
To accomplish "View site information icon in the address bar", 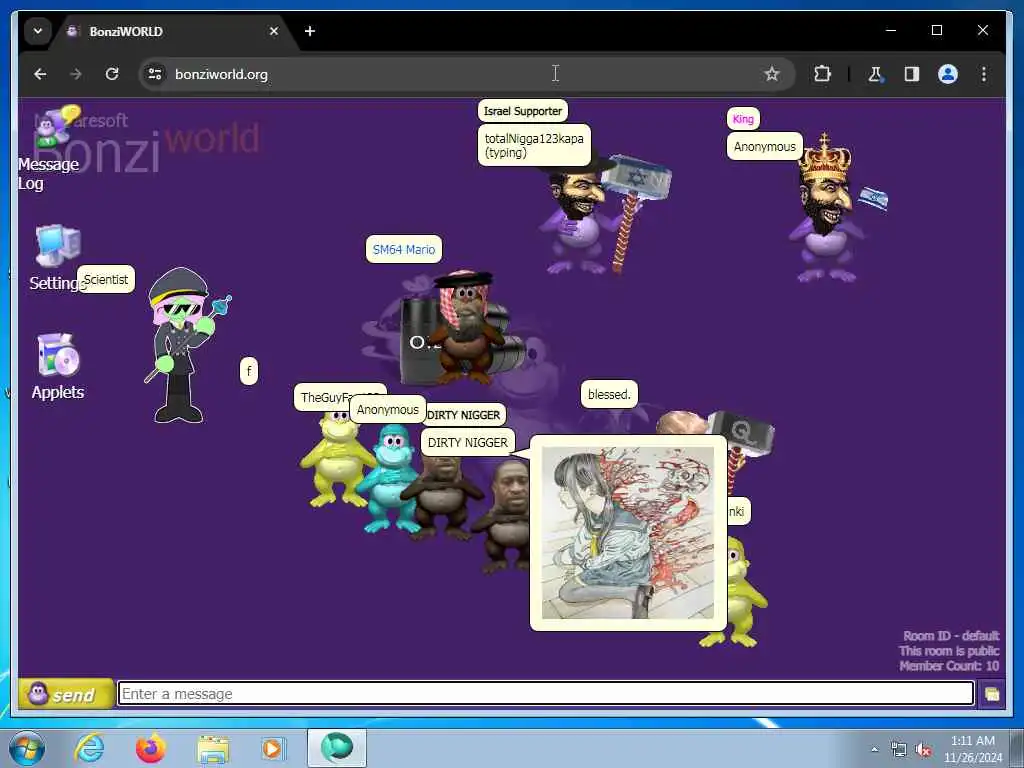I will pos(155,74).
